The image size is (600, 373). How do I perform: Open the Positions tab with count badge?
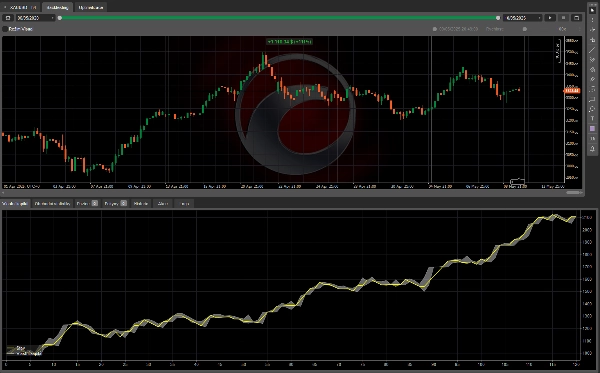point(87,204)
